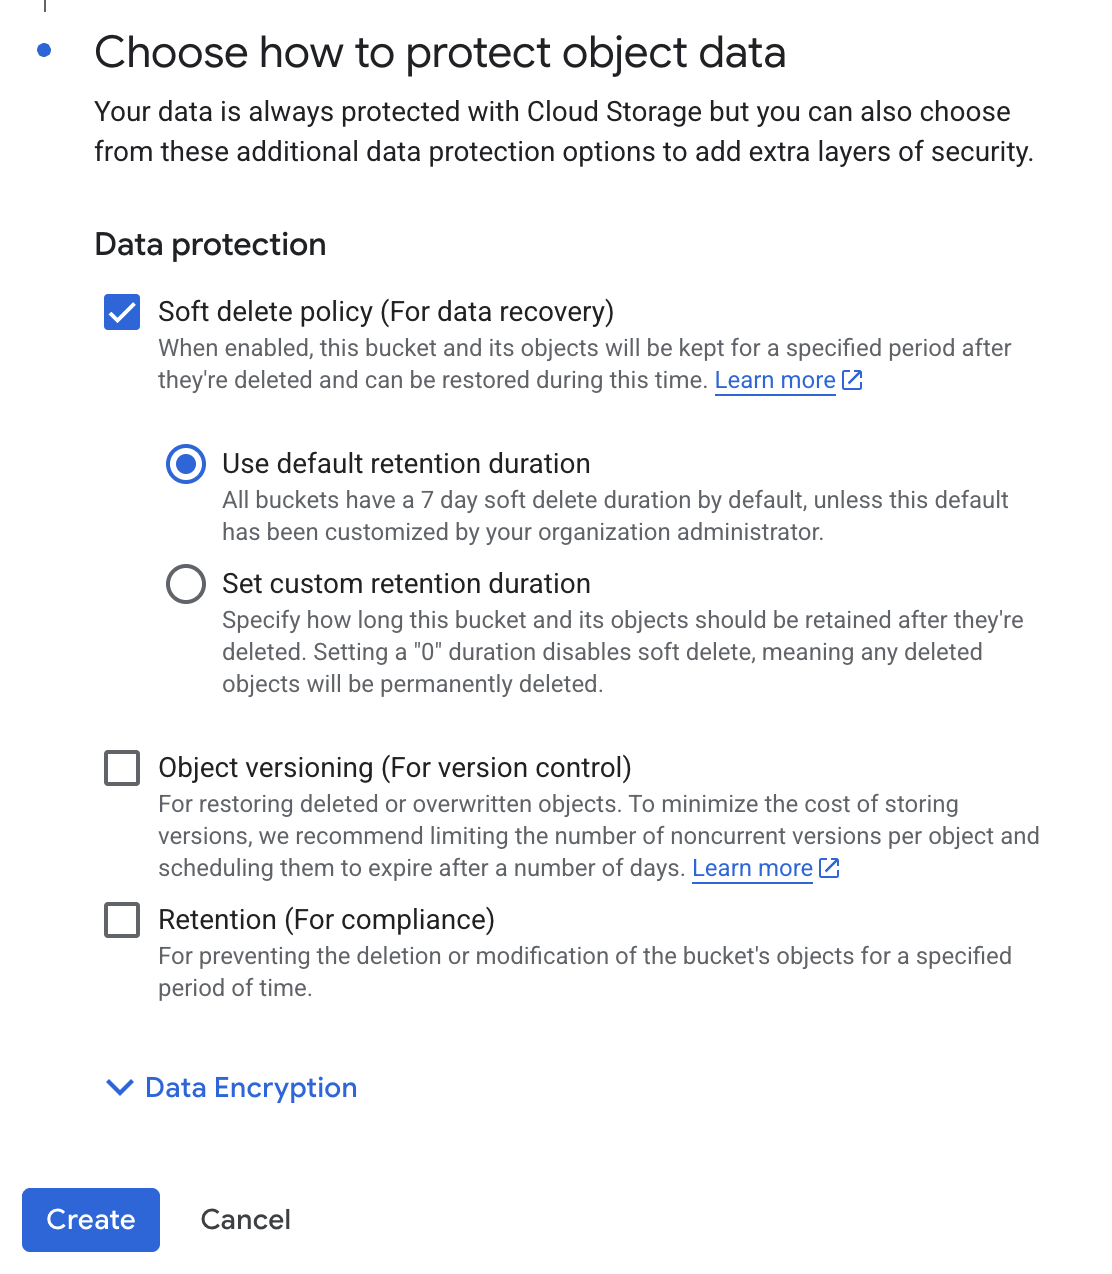Click the Retention (For compliance) label
This screenshot has height=1274, width=1112.
pos(326,920)
